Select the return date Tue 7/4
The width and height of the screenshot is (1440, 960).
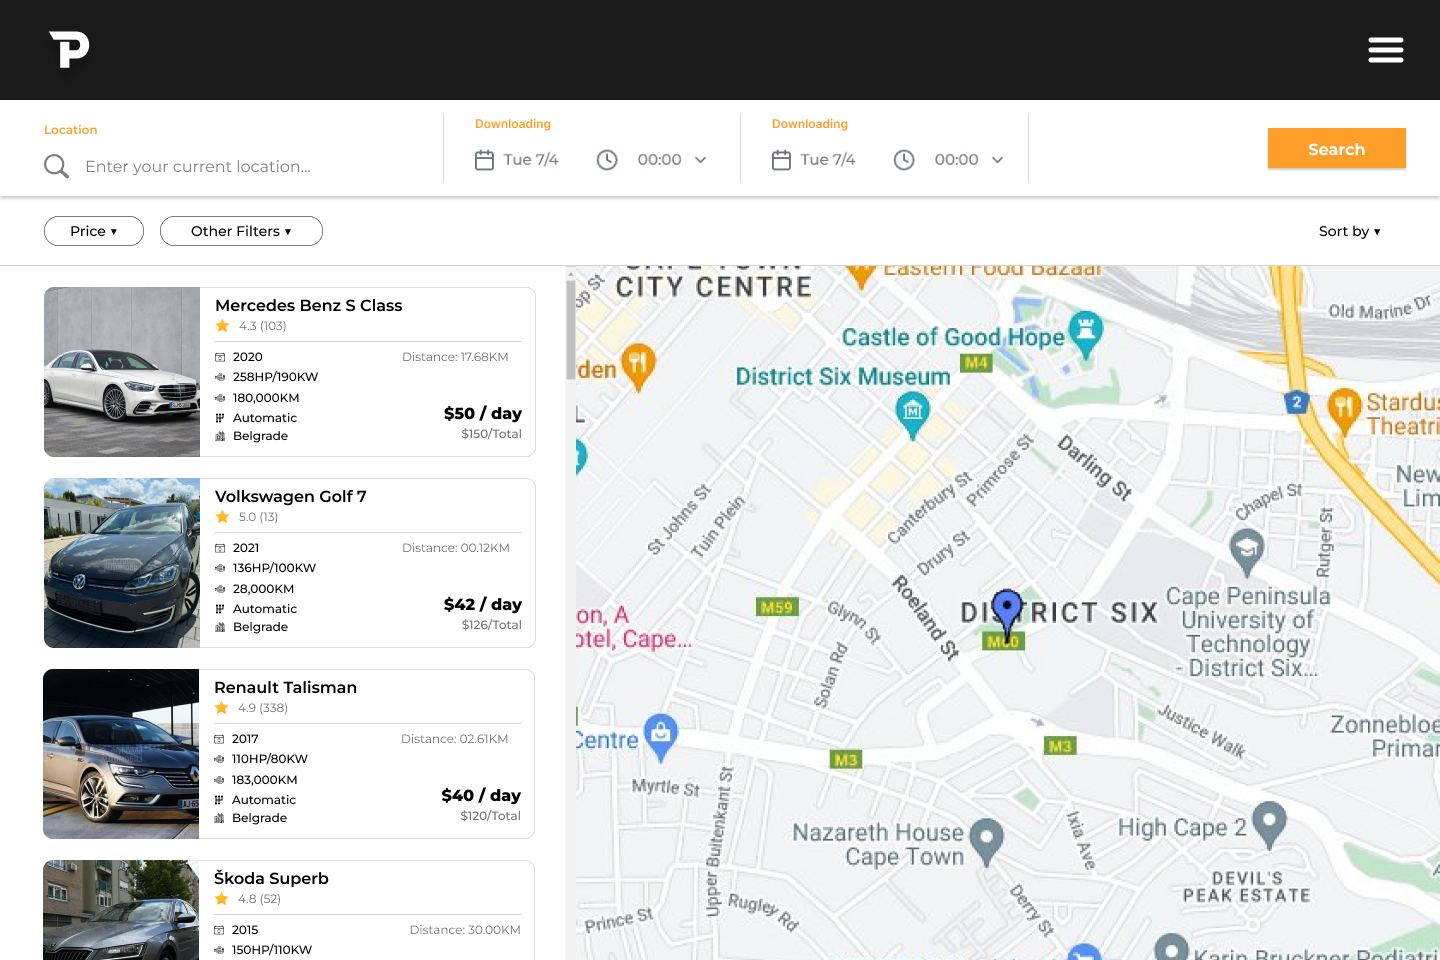[x=828, y=160]
